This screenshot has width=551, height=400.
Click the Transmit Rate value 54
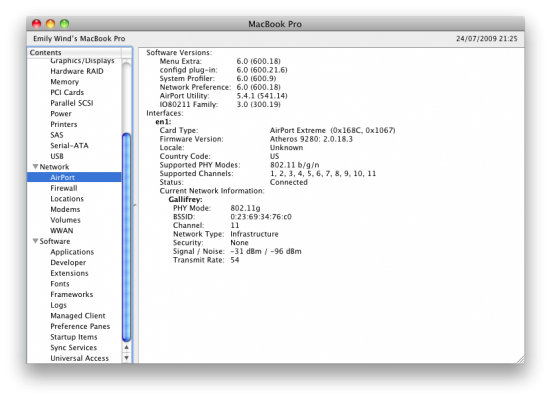[x=235, y=260]
